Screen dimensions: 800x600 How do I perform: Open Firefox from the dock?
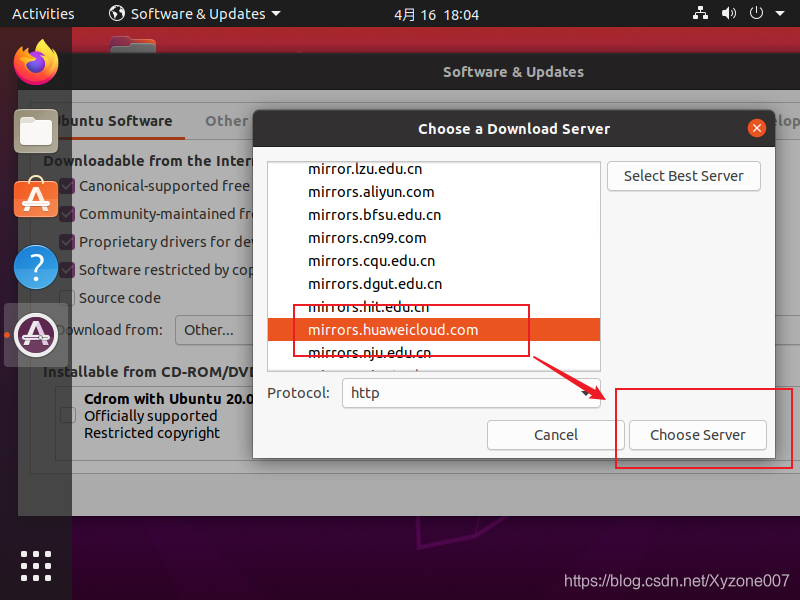36,62
